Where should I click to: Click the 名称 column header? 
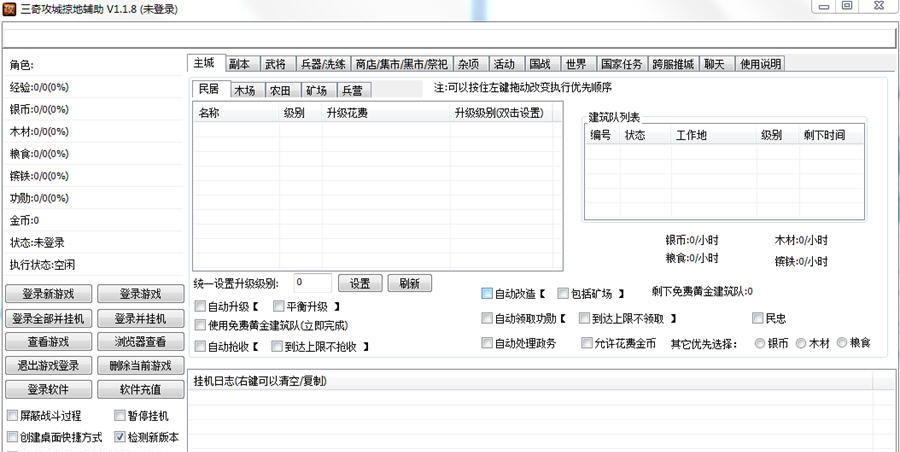click(x=236, y=113)
